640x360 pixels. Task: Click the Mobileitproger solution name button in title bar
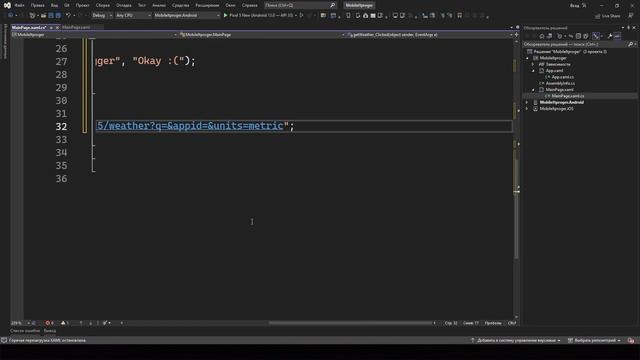(x=359, y=5)
